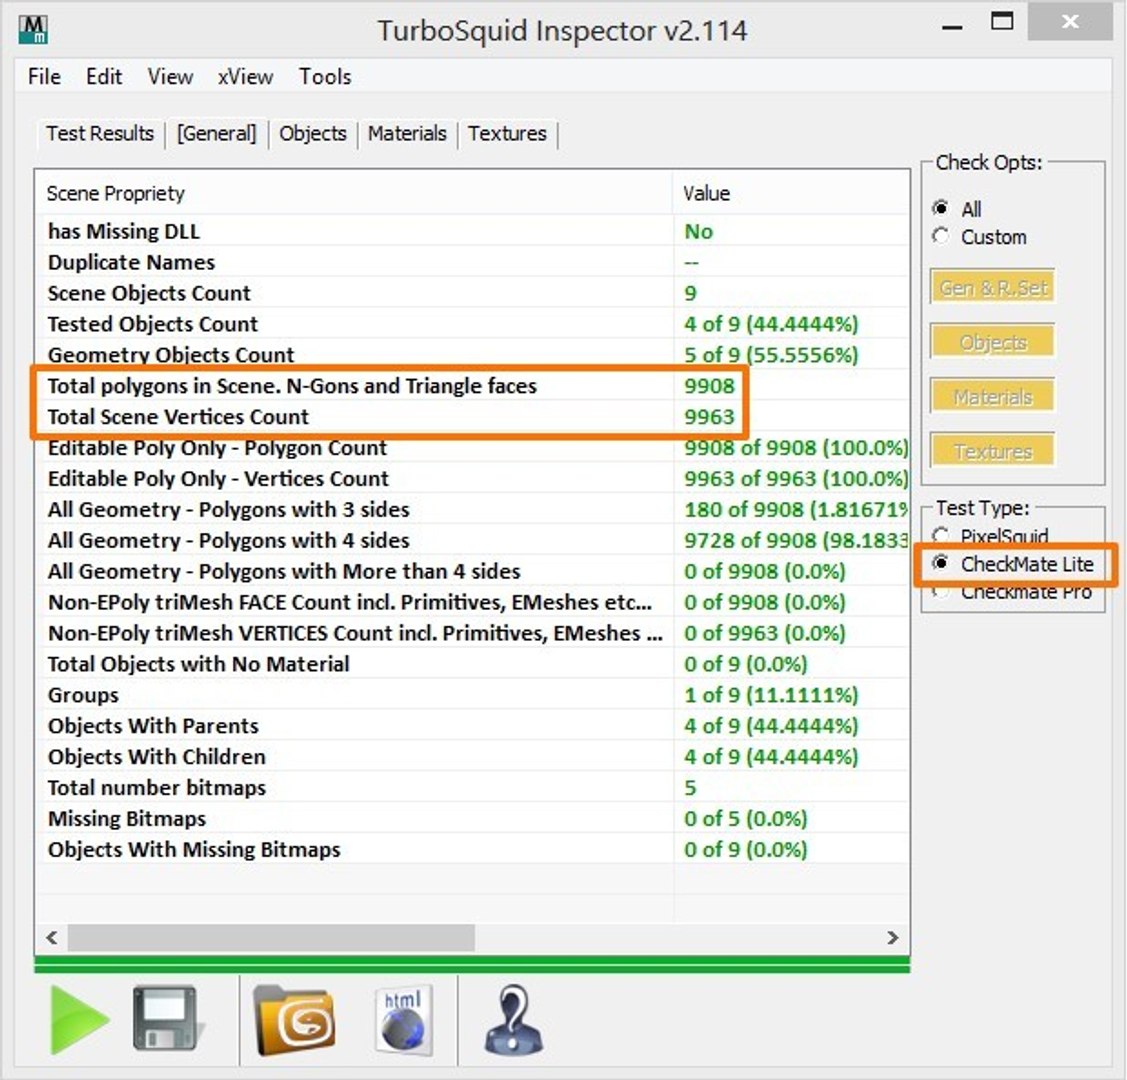Choose PixelSquid test type
The image size is (1127, 1080).
coord(990,535)
